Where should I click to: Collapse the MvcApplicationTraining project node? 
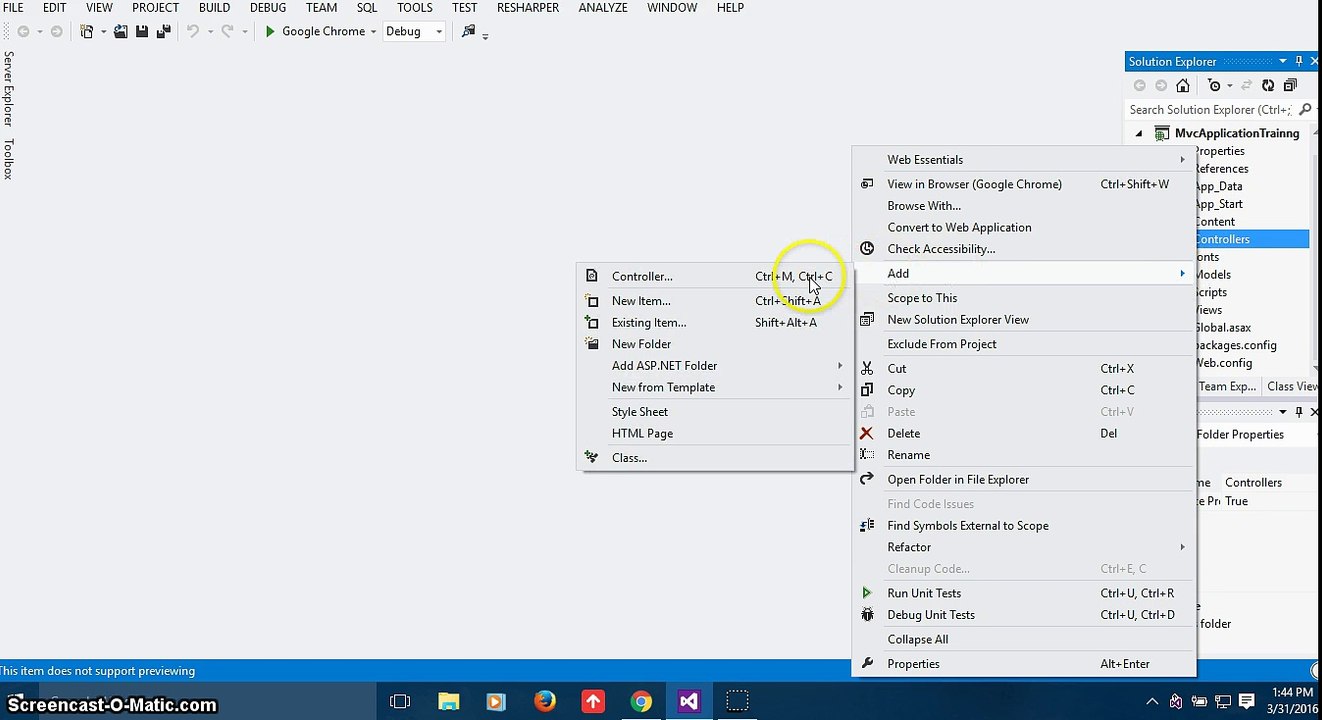point(1138,133)
